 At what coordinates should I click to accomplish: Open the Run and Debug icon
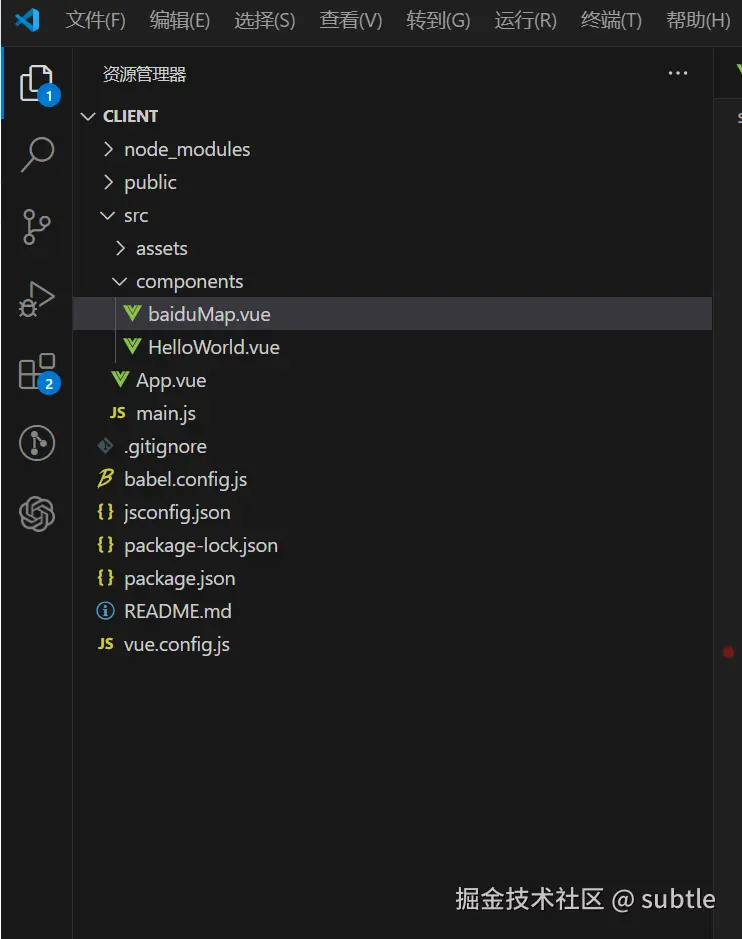pos(37,299)
